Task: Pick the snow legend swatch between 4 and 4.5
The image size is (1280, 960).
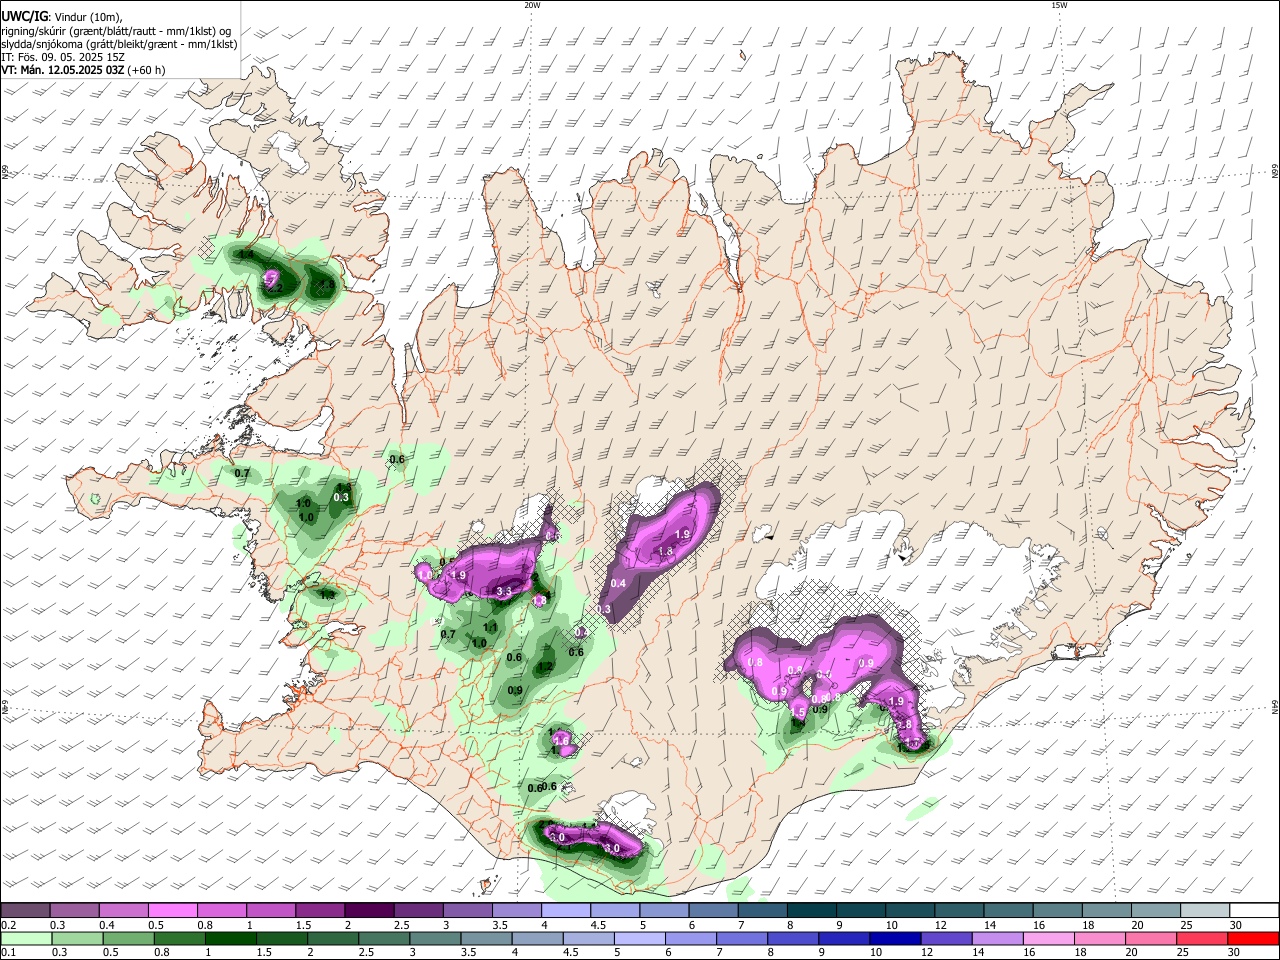Action: pyautogui.click(x=566, y=911)
